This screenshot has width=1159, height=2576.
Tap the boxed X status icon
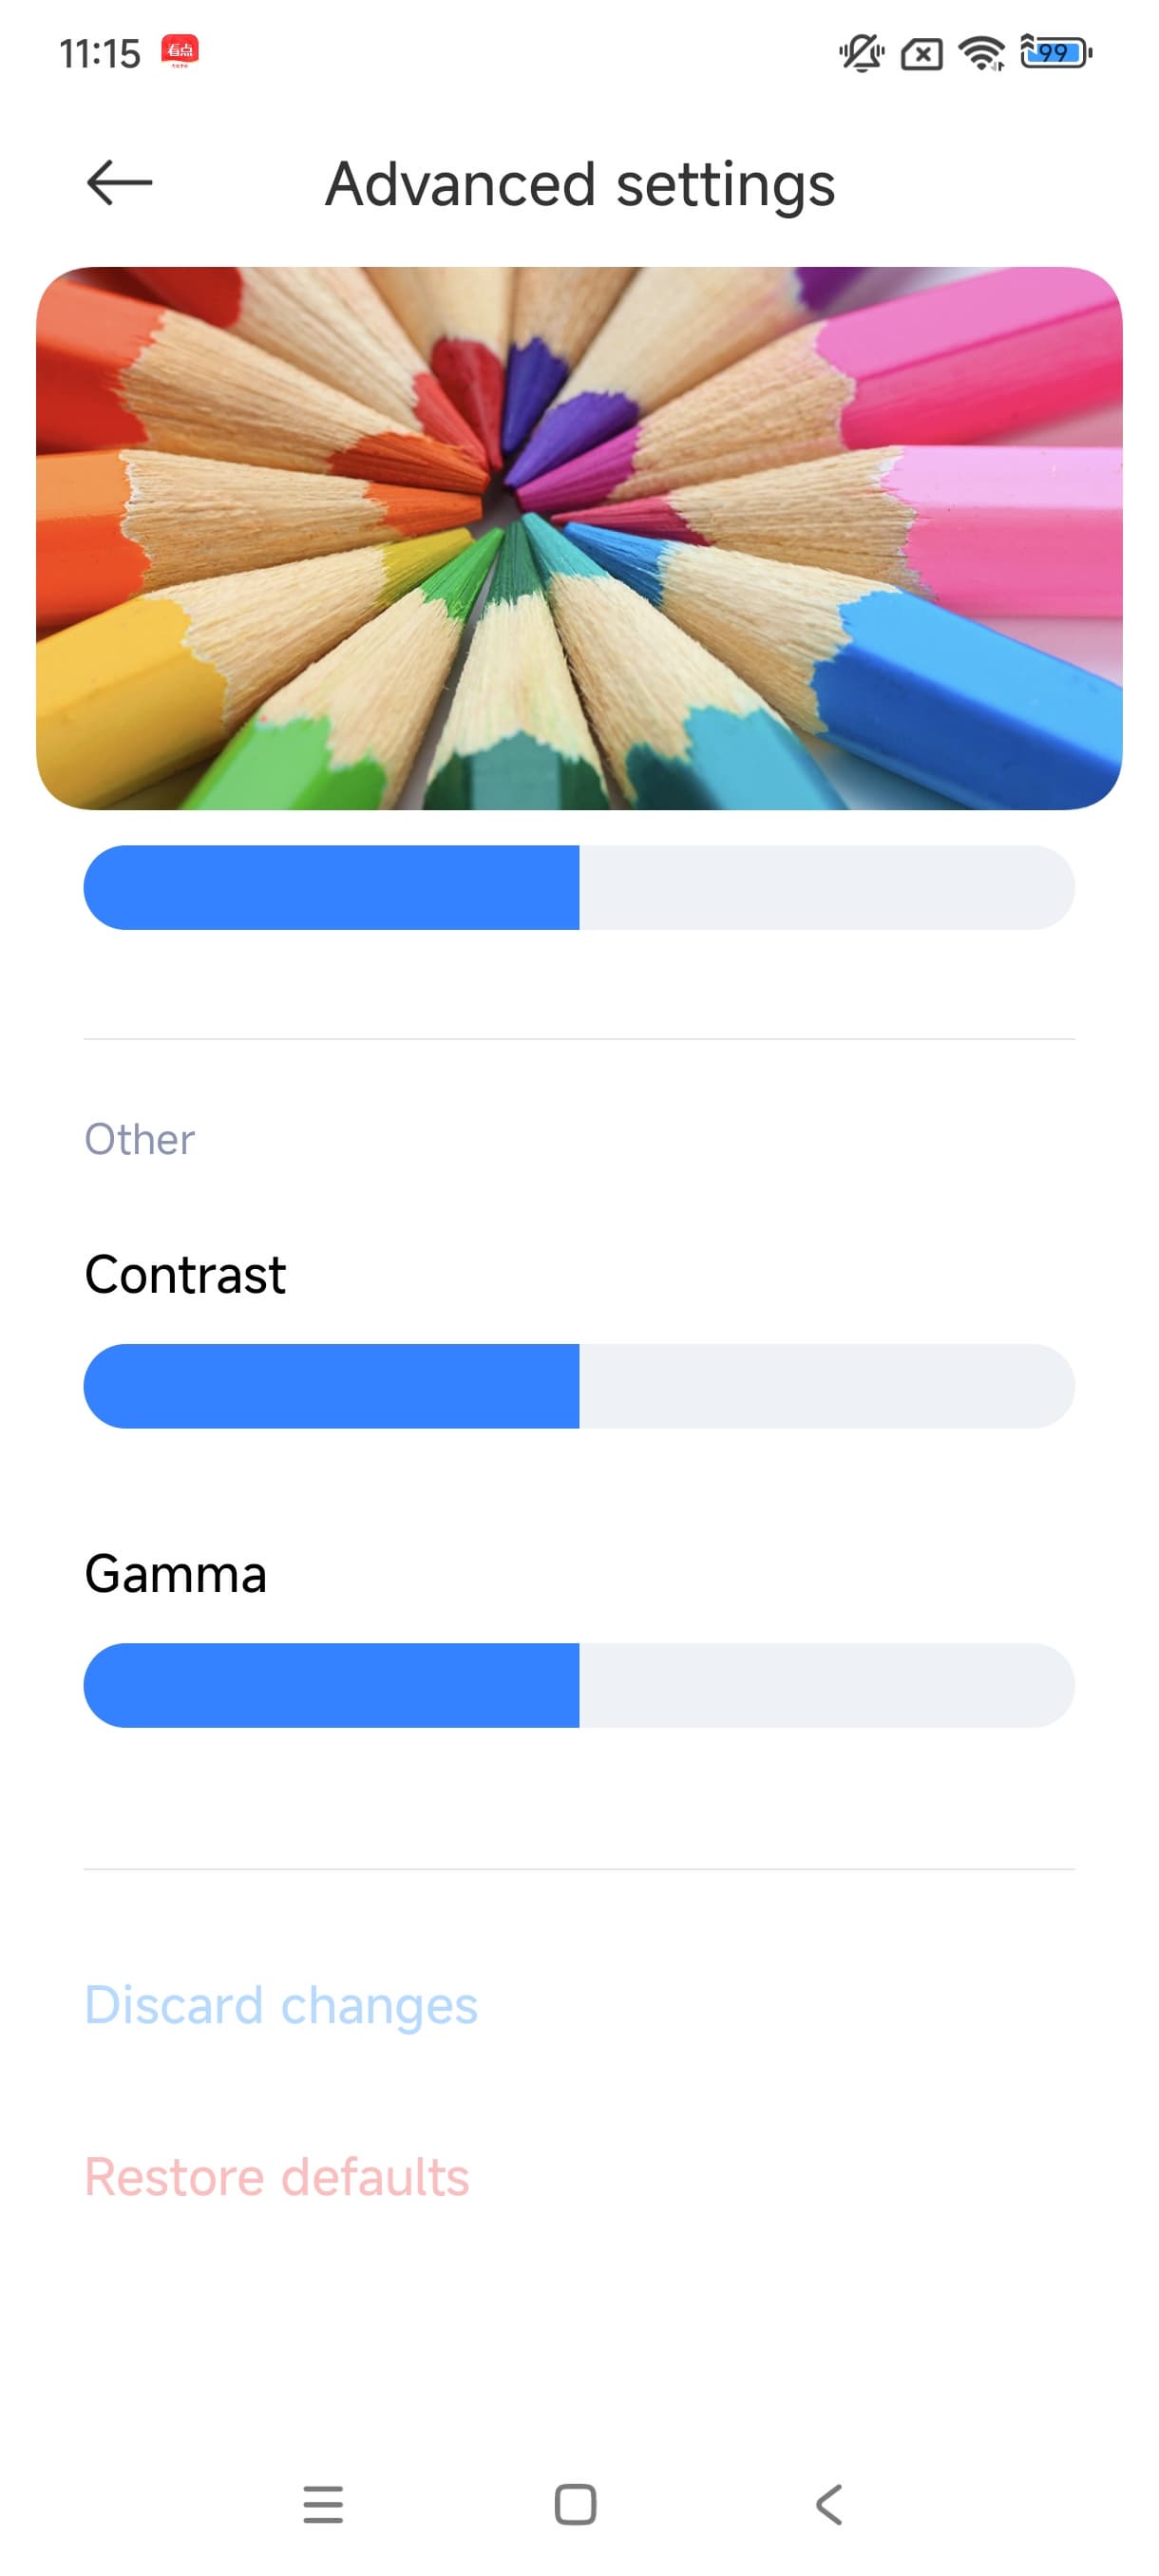coord(921,54)
